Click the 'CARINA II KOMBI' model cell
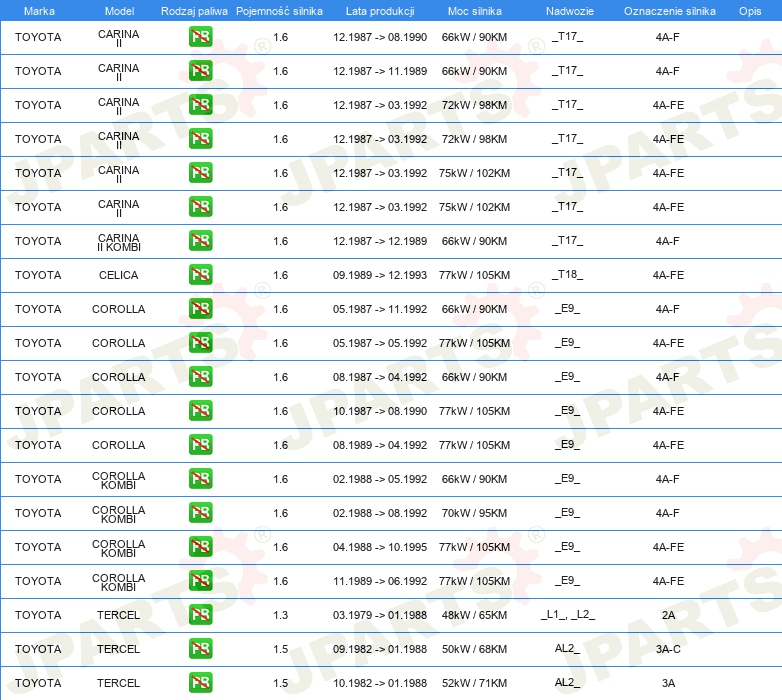Viewport: 782px width, 700px height. (119, 242)
